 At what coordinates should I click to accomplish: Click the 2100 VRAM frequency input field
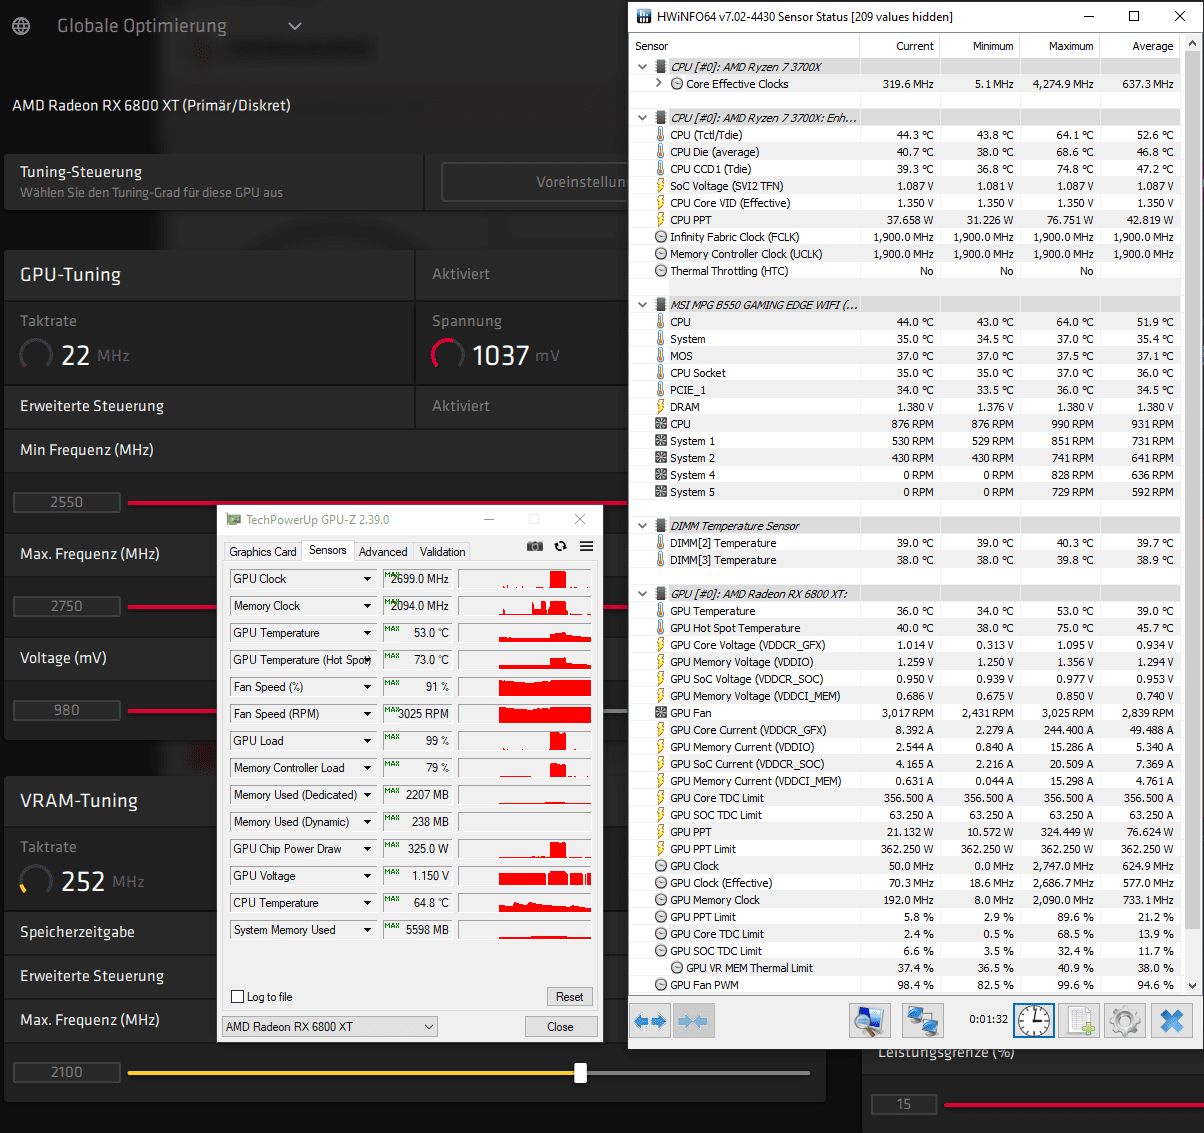67,1072
